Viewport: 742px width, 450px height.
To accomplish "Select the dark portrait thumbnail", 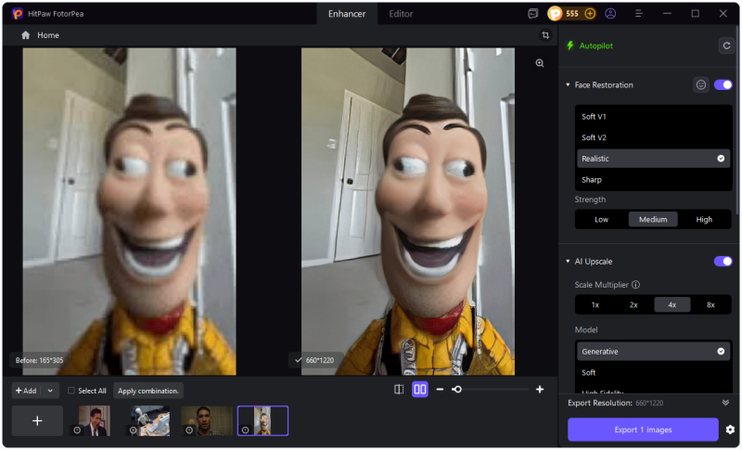I will [x=207, y=421].
